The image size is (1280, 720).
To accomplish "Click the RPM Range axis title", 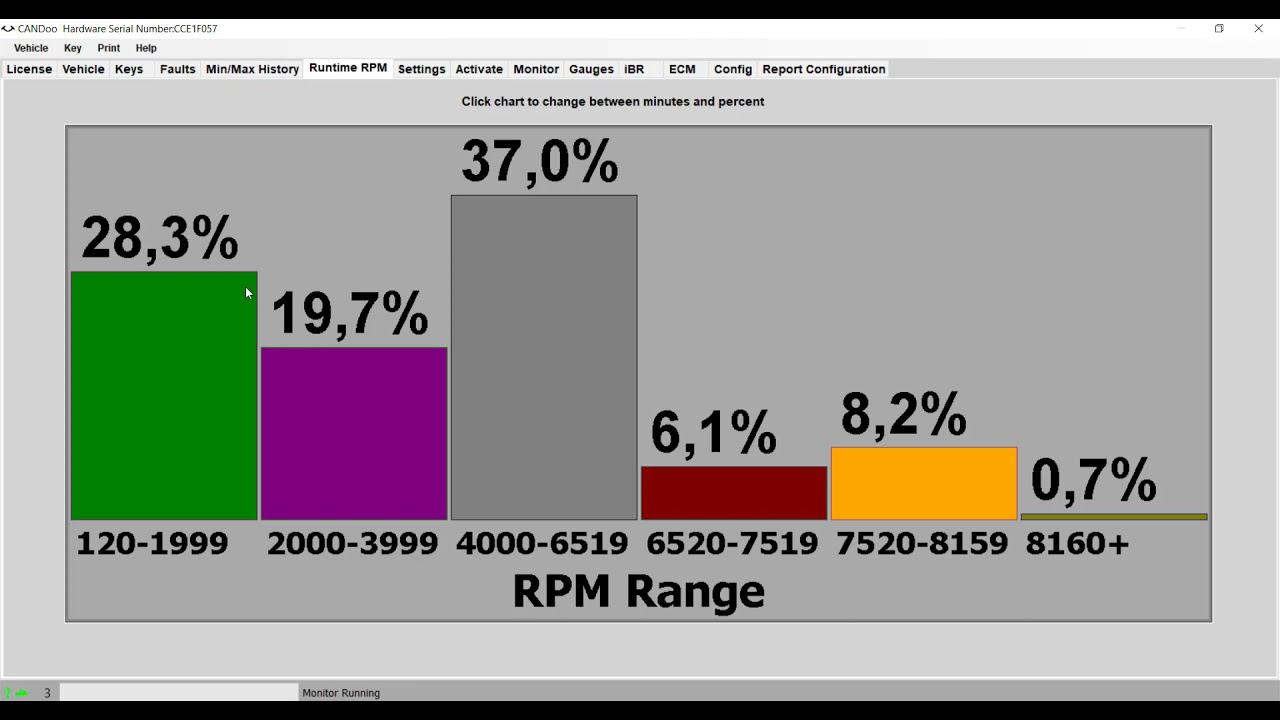I will click(x=638, y=591).
